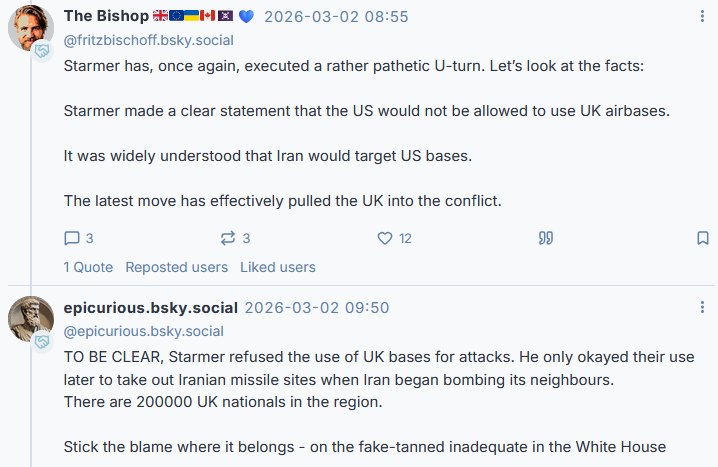Viewport: 718px width, 467px height.
Task: Like The Bishop's post with heart icon
Action: 384,238
